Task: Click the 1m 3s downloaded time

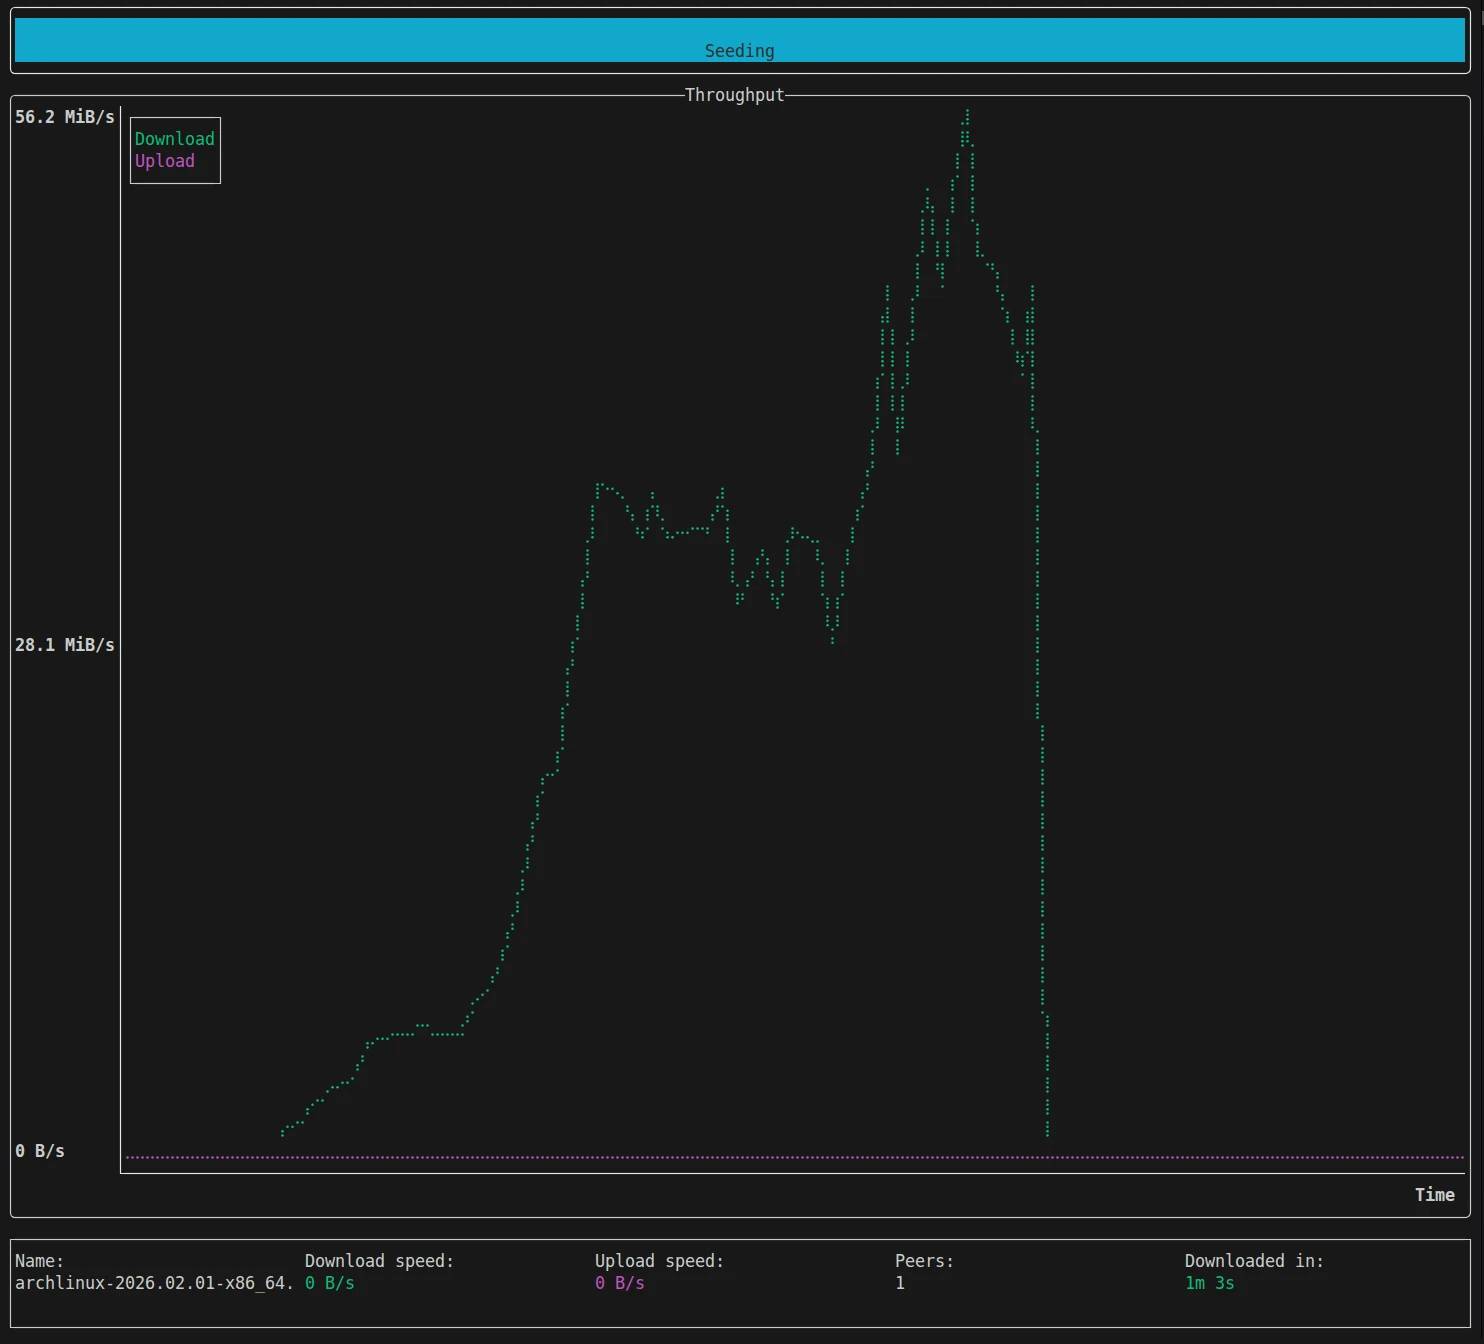Action: coord(1208,1283)
